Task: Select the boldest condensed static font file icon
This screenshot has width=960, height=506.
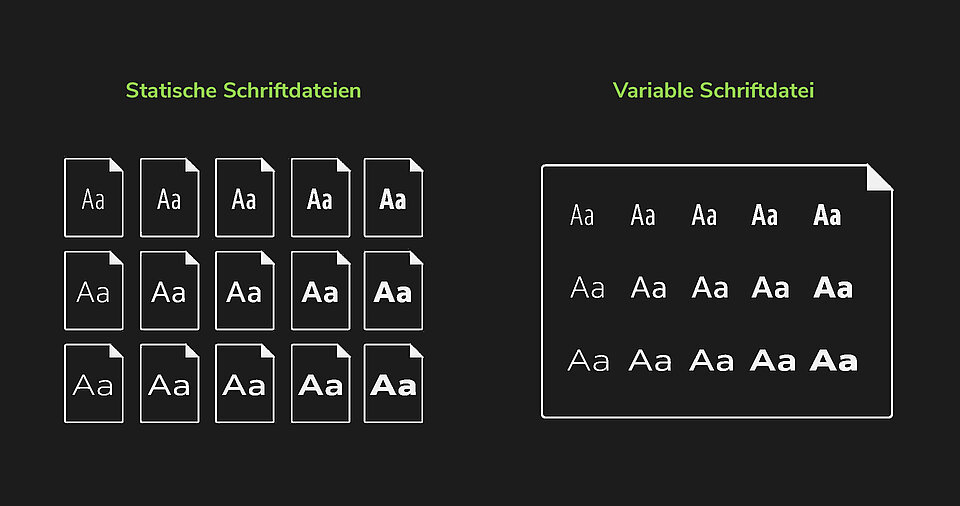Action: pos(393,198)
